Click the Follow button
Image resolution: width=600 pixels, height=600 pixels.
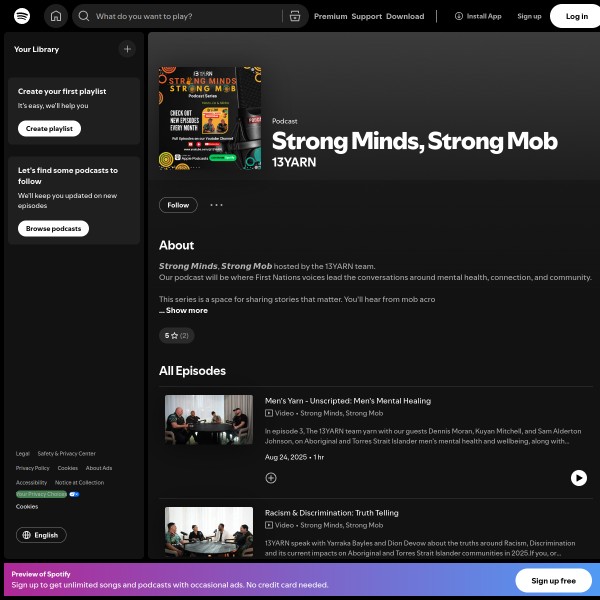[x=178, y=205]
